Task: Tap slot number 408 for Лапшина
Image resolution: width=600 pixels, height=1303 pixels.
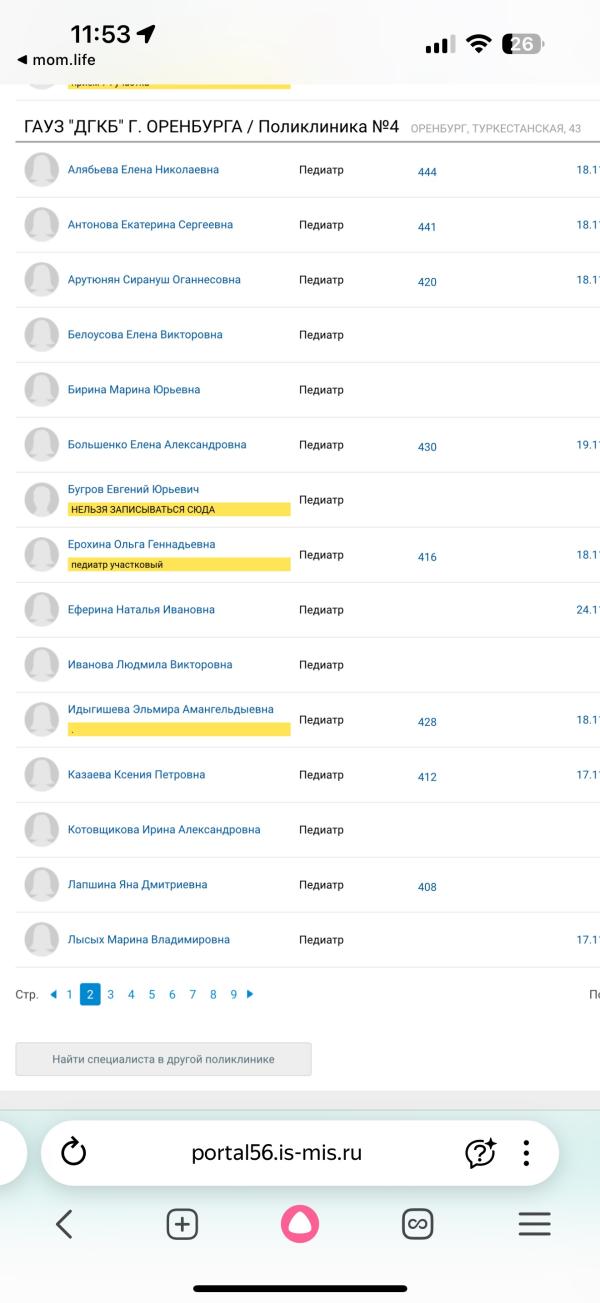Action: tap(427, 887)
